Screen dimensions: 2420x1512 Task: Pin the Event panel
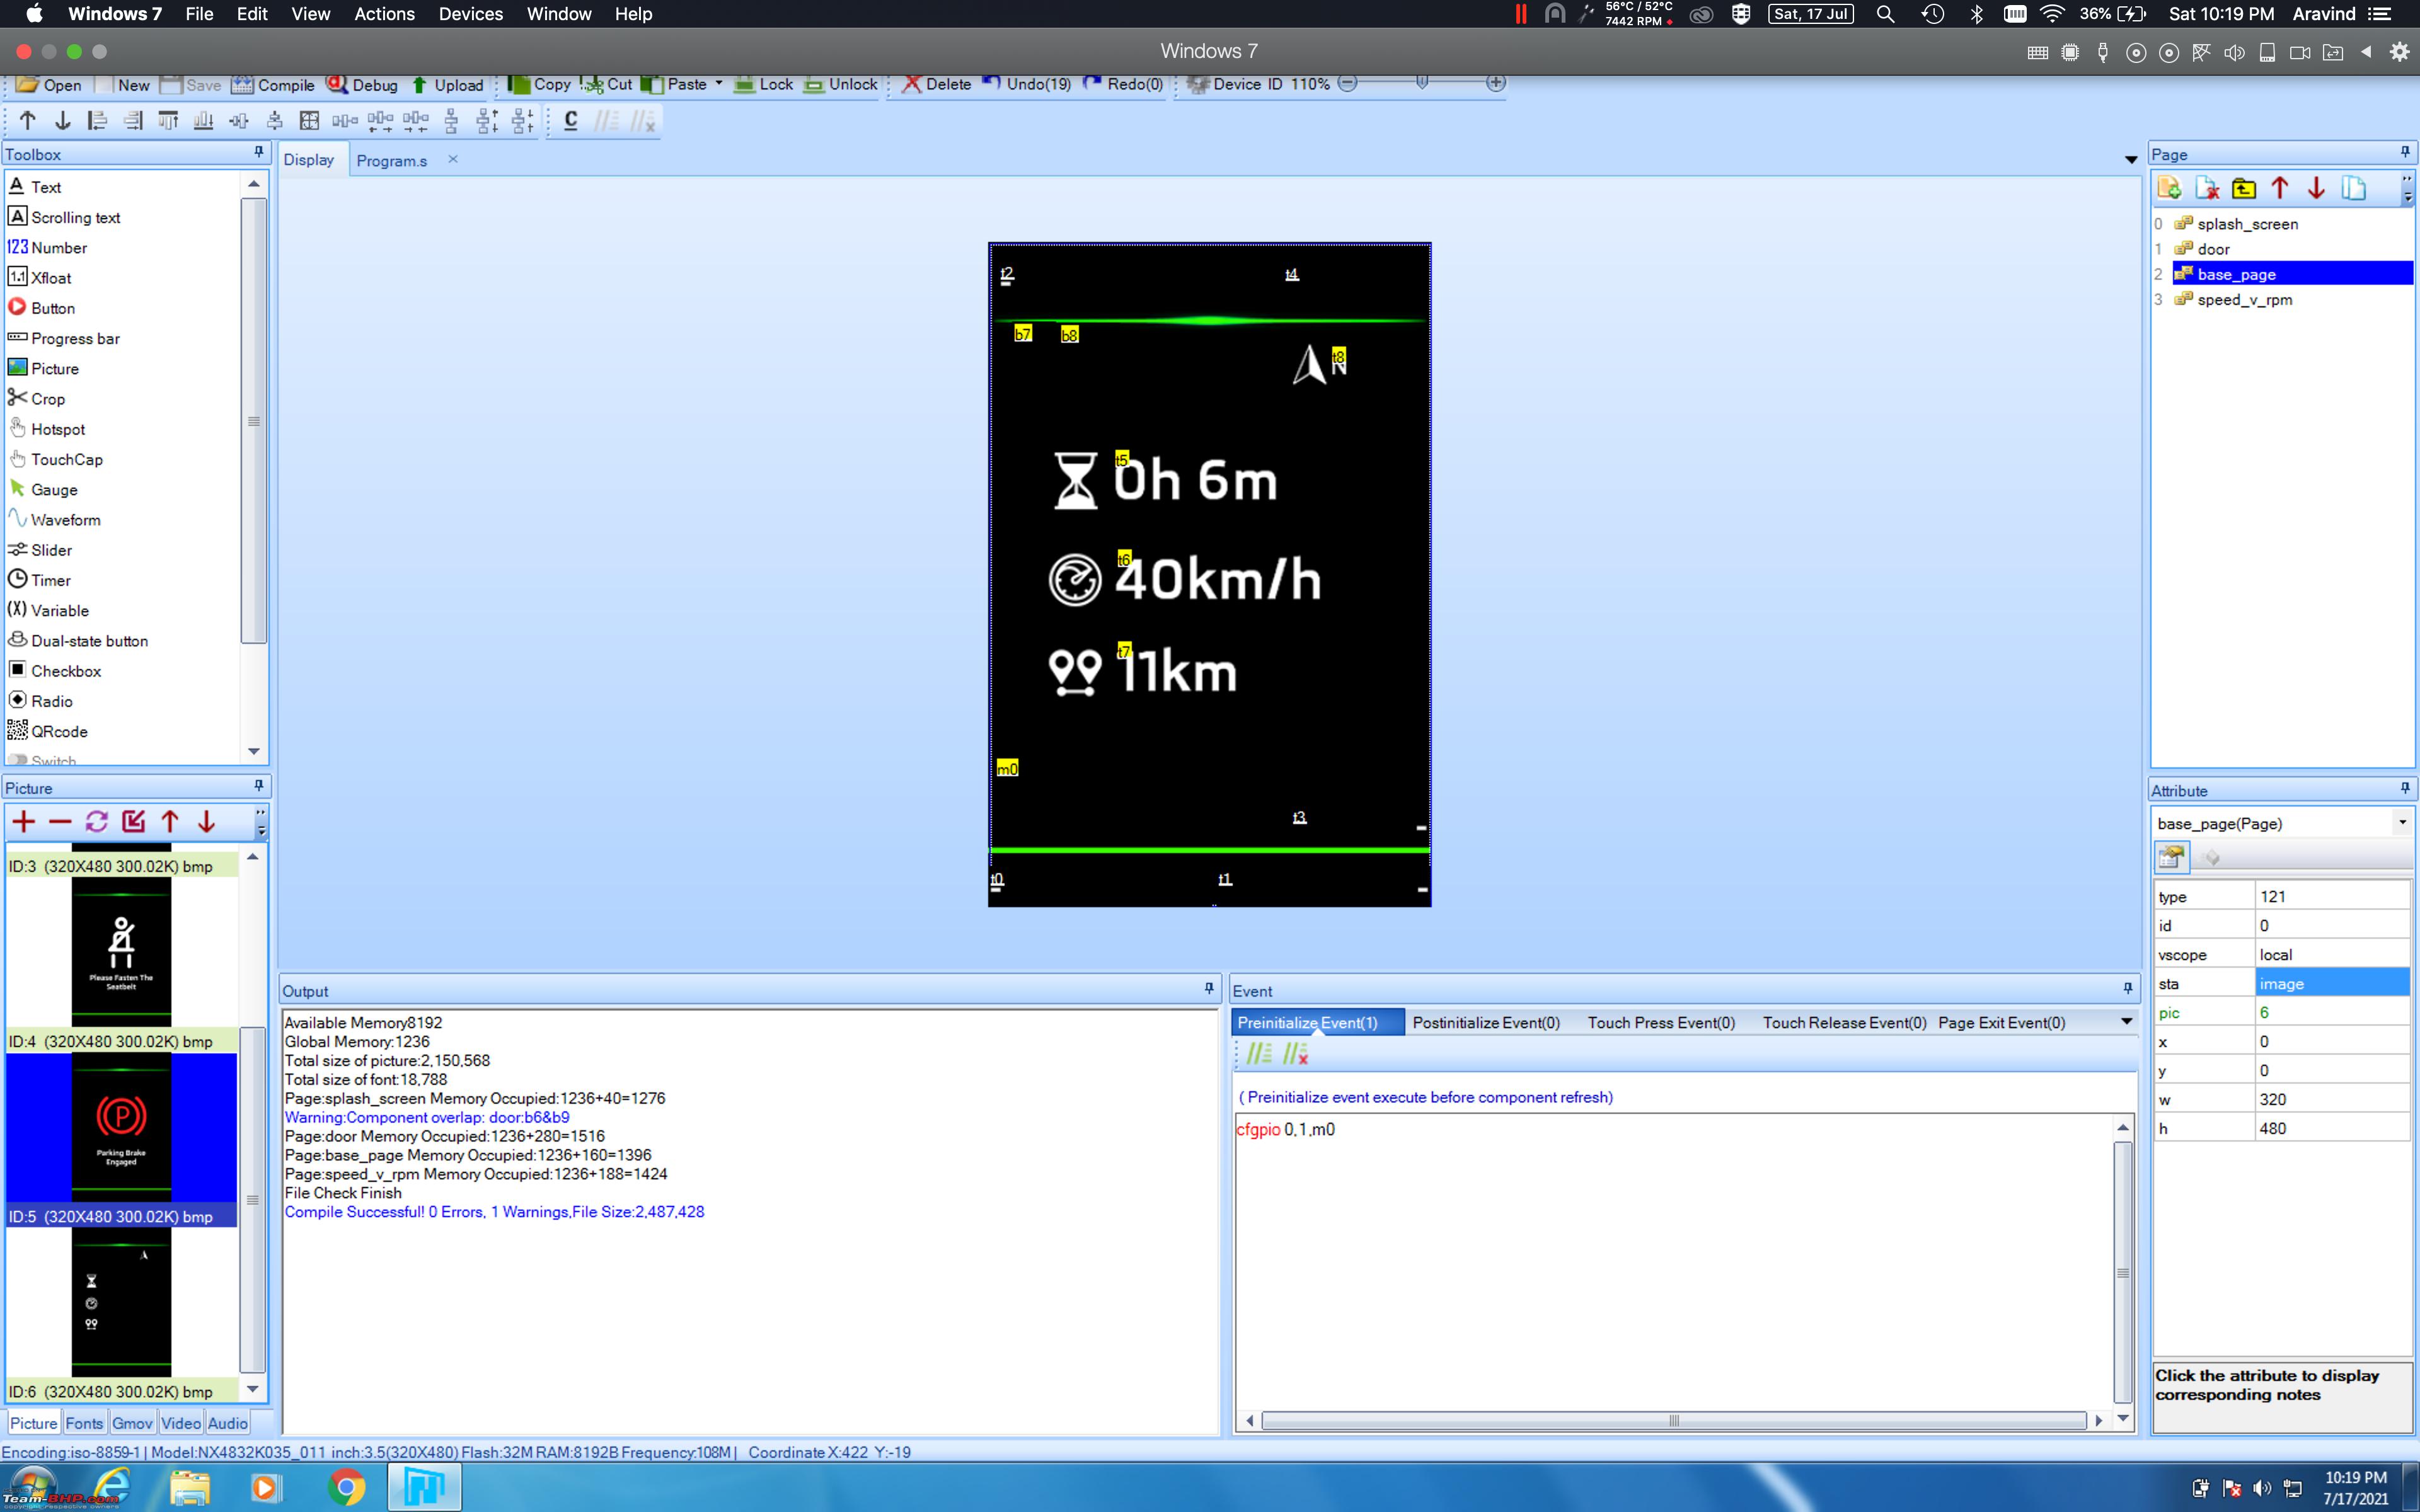(x=2128, y=989)
